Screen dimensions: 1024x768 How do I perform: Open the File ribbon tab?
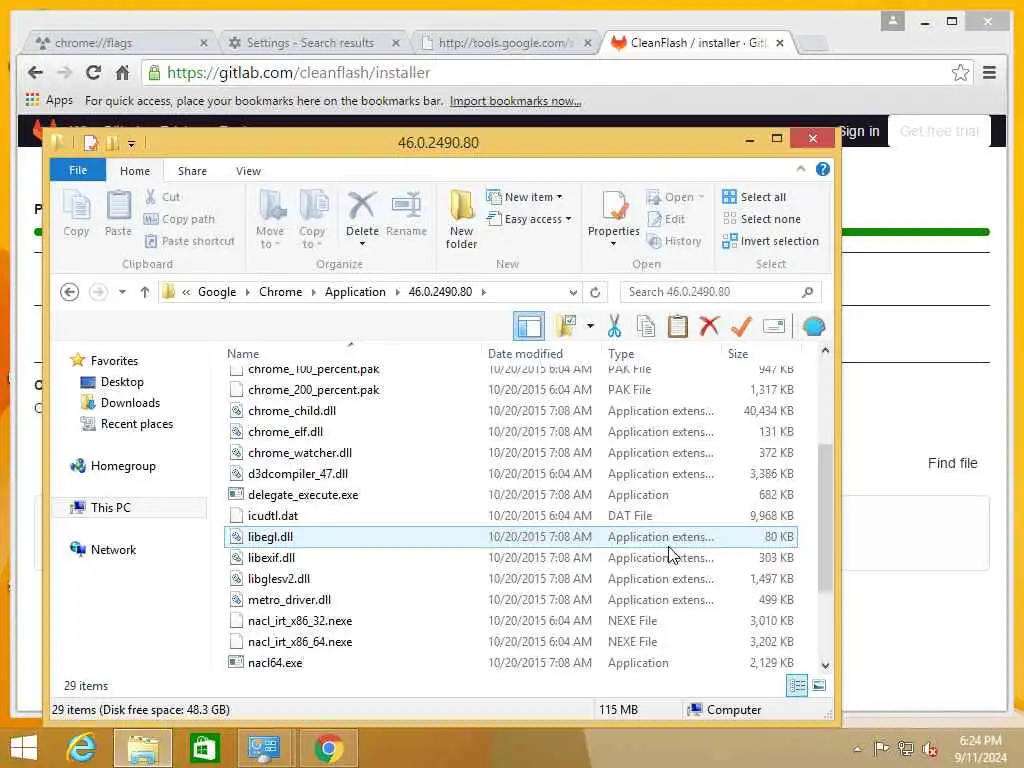click(x=78, y=170)
